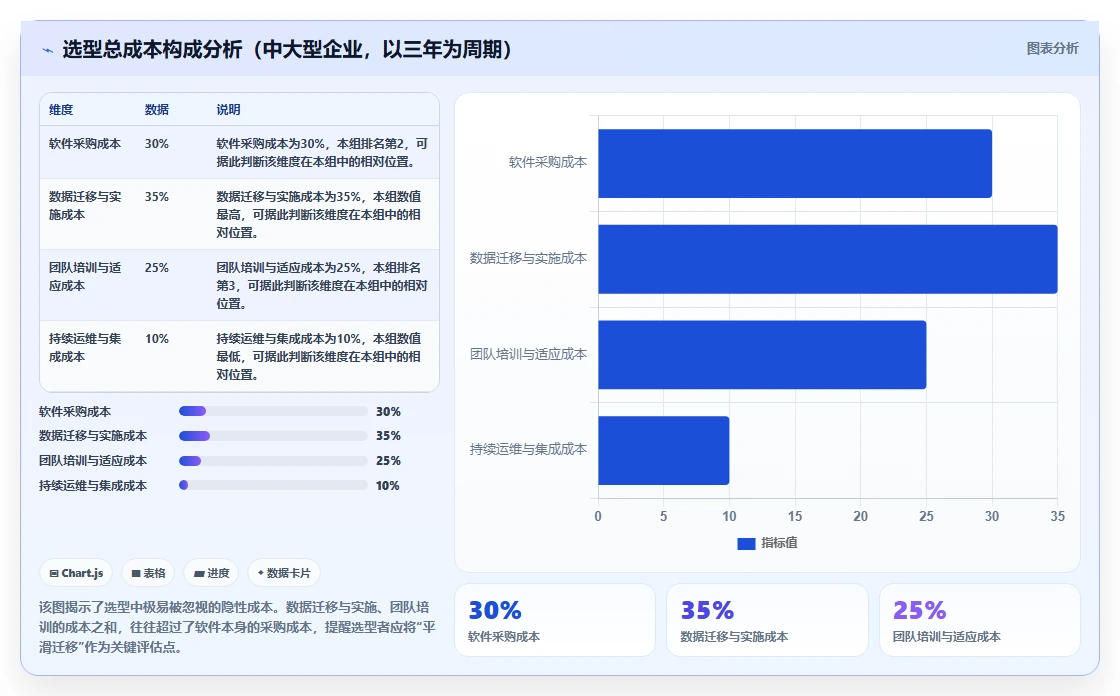The image size is (1120, 696).
Task: Click the 10% value beside the progress bar
Action: (388, 486)
